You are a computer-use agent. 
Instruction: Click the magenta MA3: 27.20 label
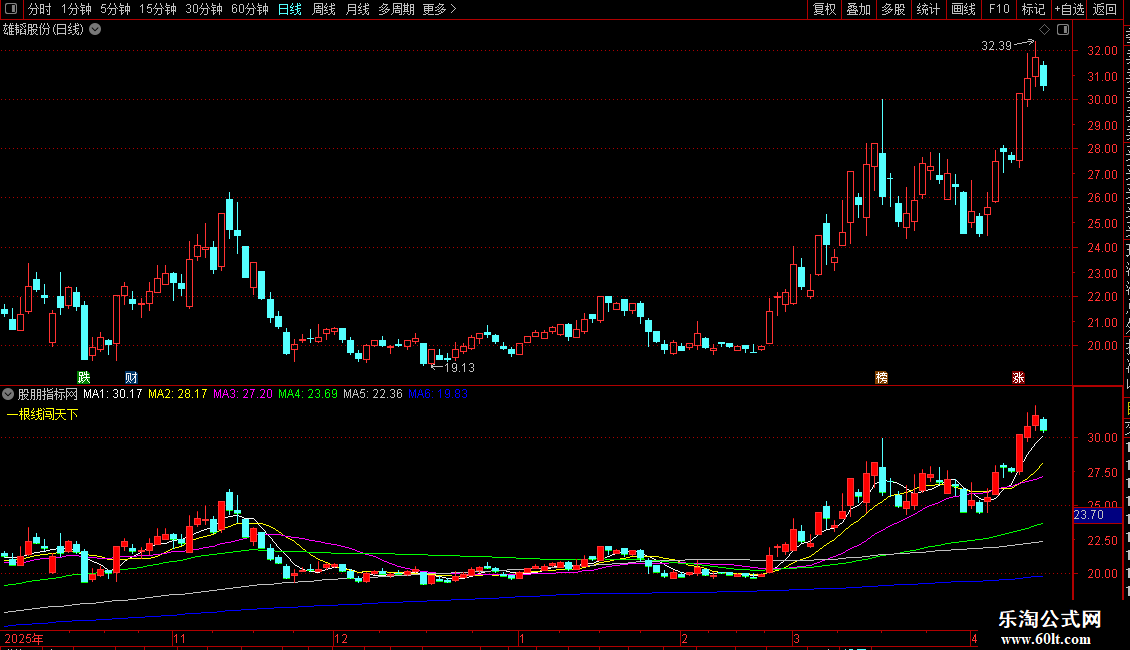(x=243, y=394)
